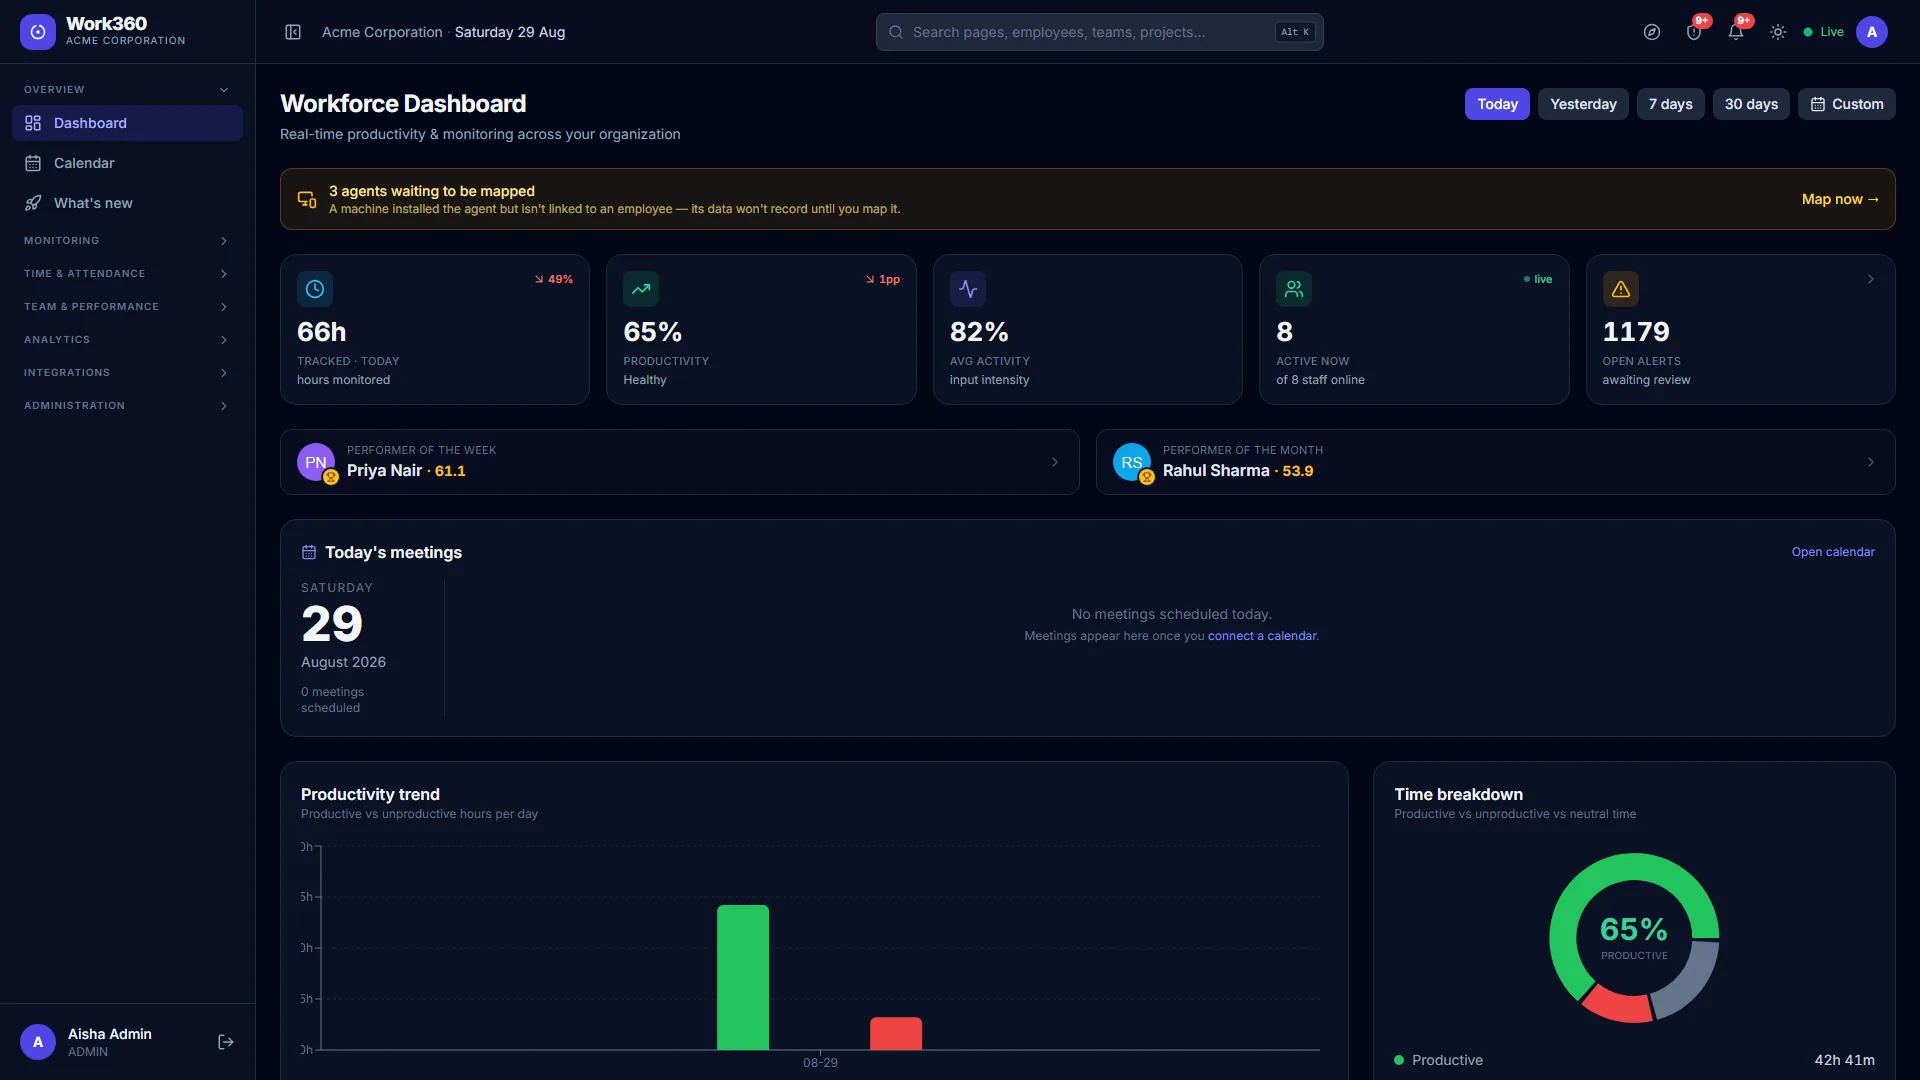Click the Dashboard grid icon in sidebar
1920x1080 pixels.
point(33,123)
